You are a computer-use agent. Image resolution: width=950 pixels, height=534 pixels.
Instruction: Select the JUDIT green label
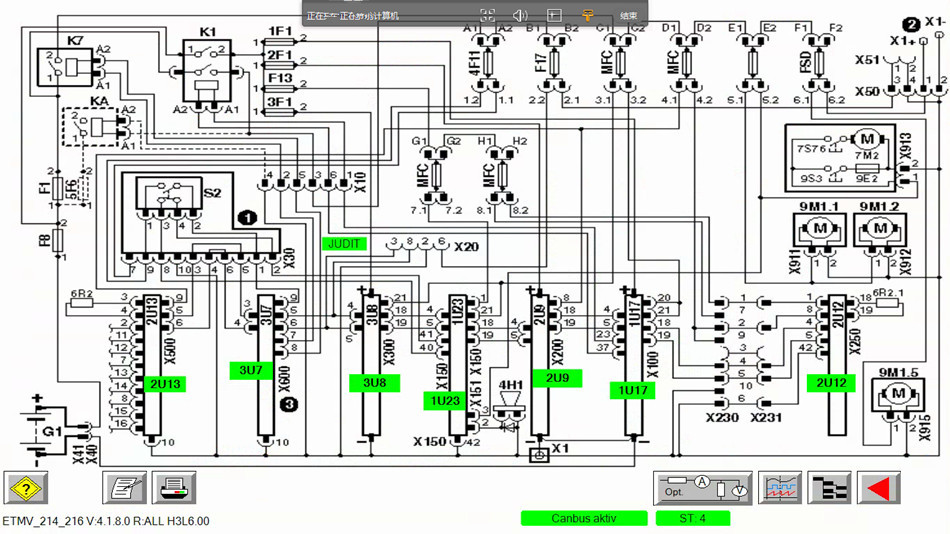click(344, 243)
